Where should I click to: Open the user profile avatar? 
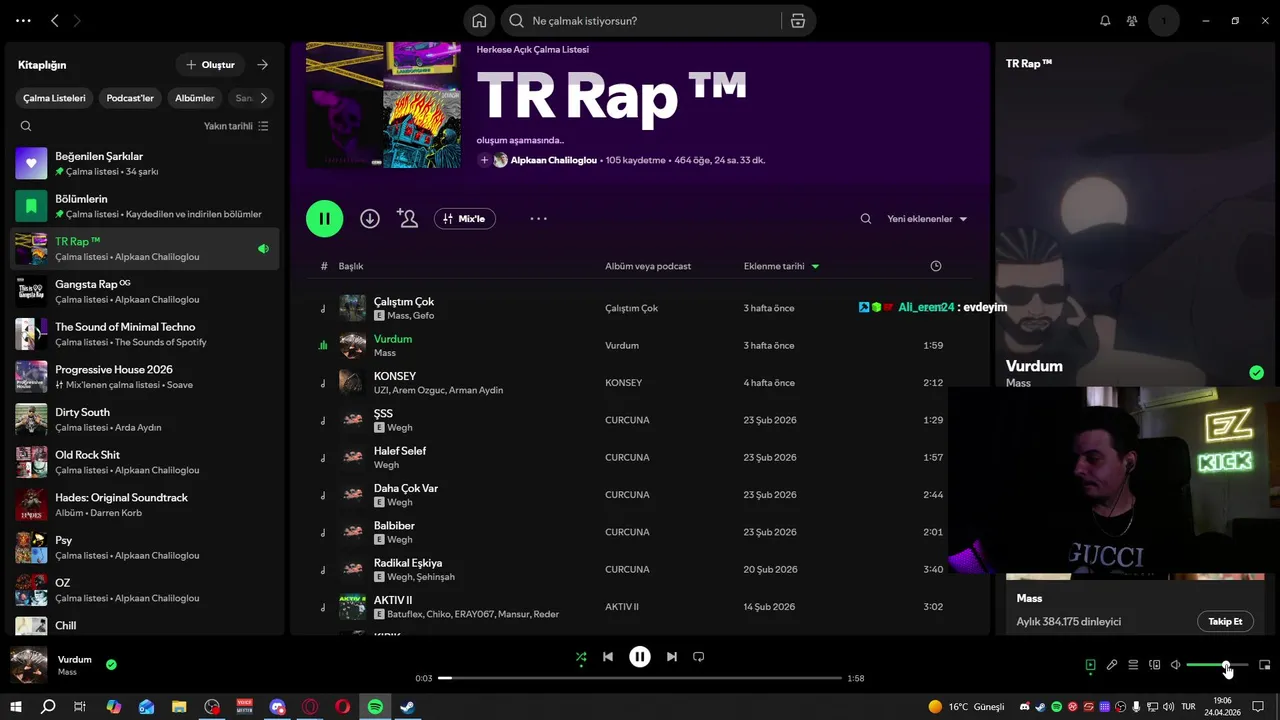click(x=1164, y=21)
